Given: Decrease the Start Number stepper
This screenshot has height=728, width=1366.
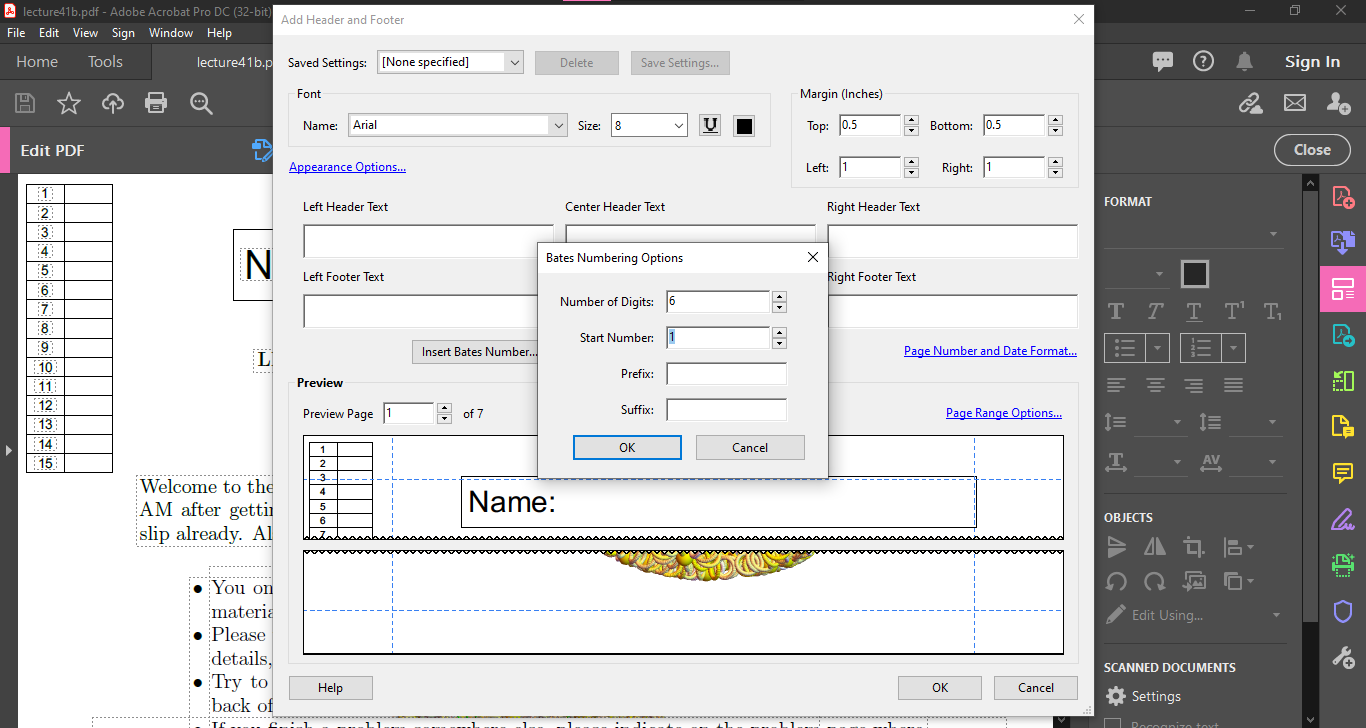Looking at the screenshot, I should tap(780, 343).
